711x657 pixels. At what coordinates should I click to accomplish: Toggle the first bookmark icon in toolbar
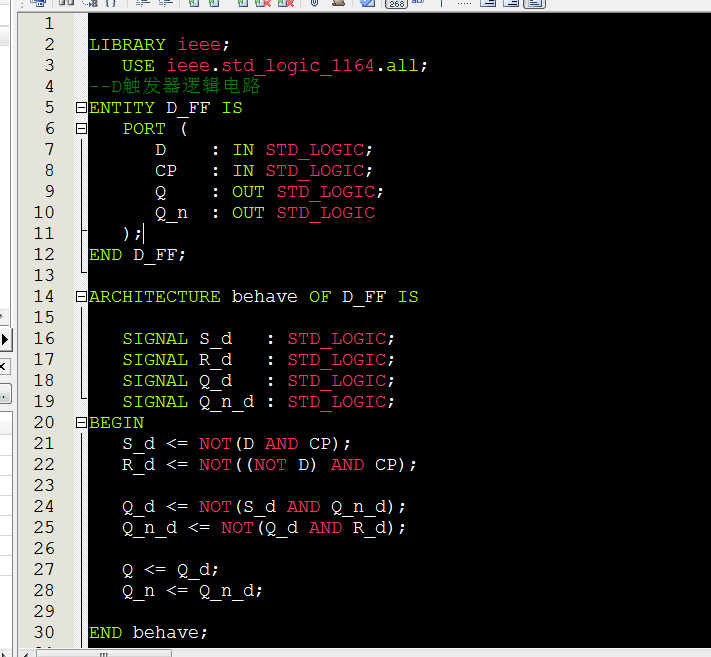(x=193, y=3)
